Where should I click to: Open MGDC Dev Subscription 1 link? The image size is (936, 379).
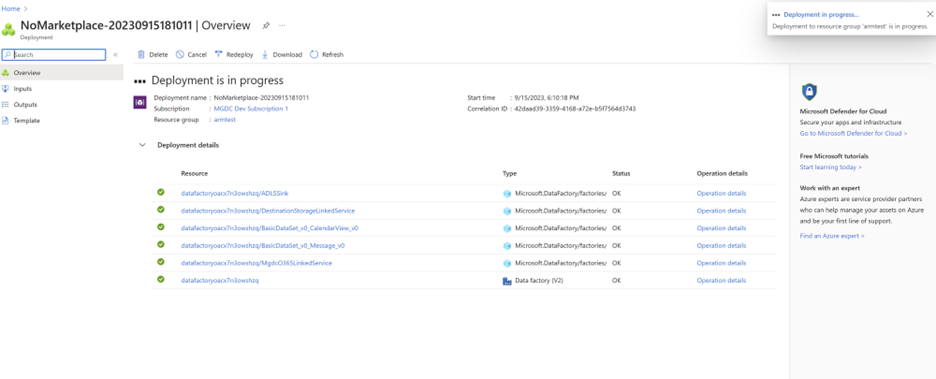click(x=251, y=109)
